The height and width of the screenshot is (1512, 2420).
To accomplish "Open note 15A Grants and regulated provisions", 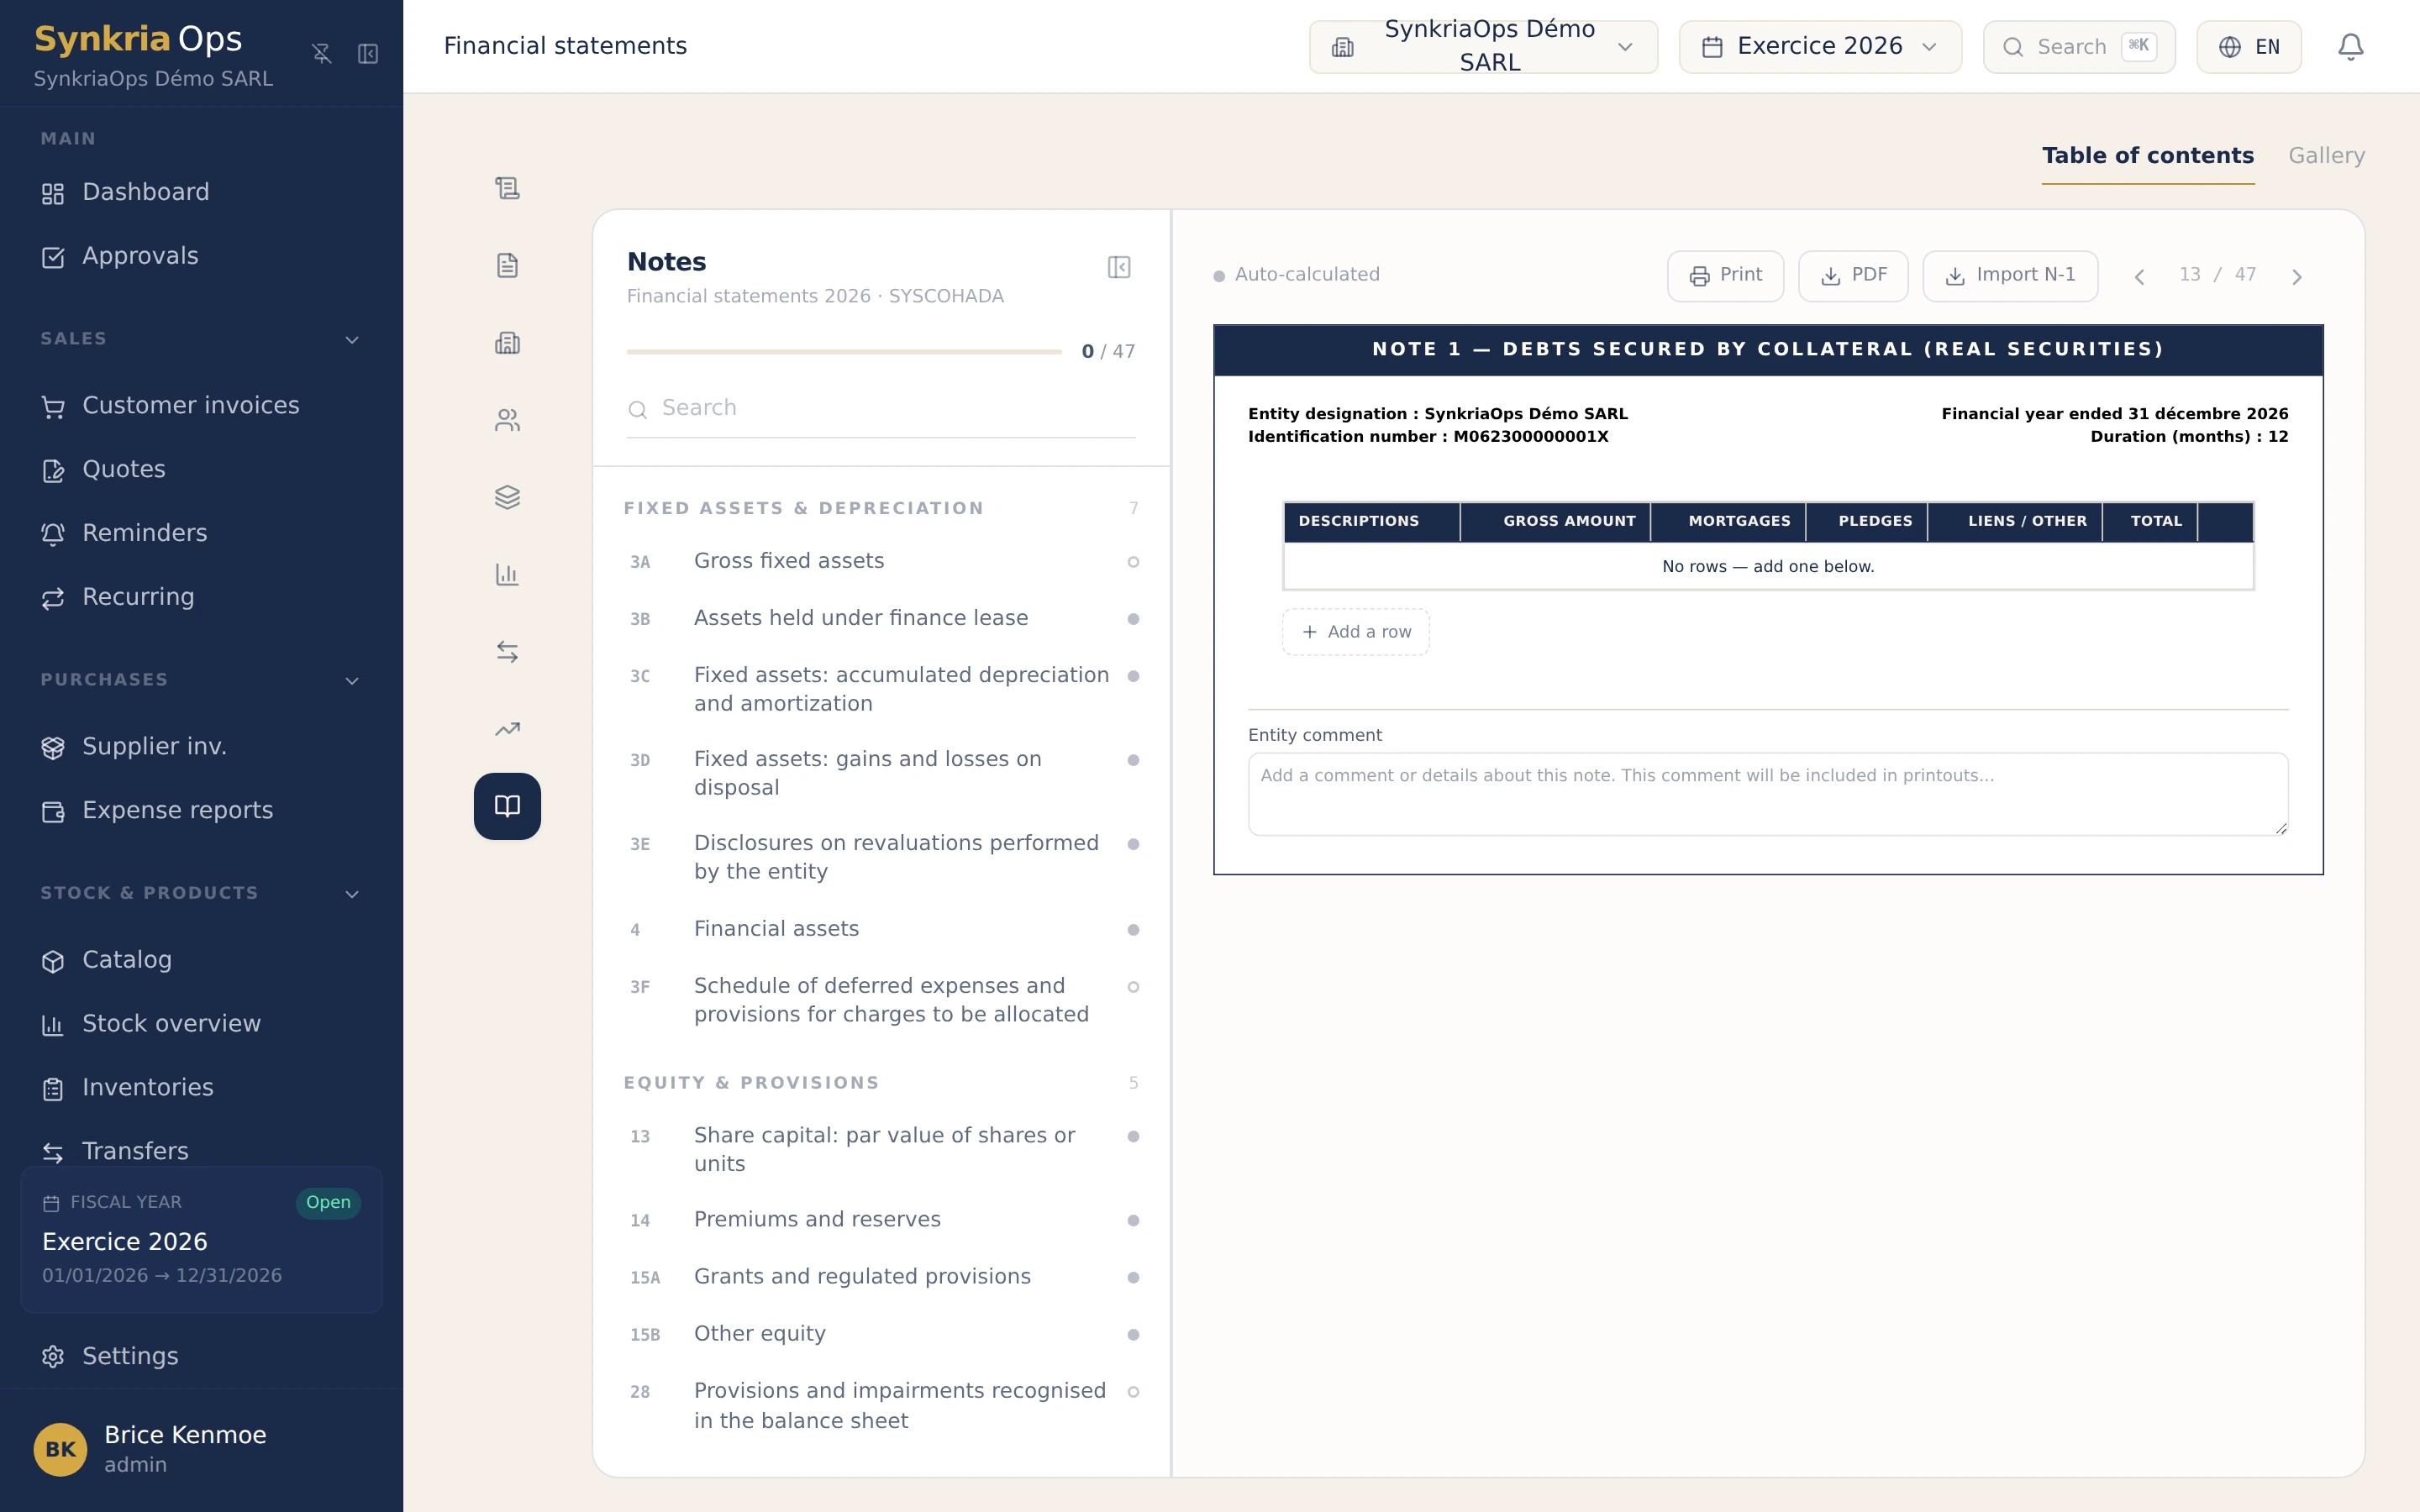I will (881, 1277).
